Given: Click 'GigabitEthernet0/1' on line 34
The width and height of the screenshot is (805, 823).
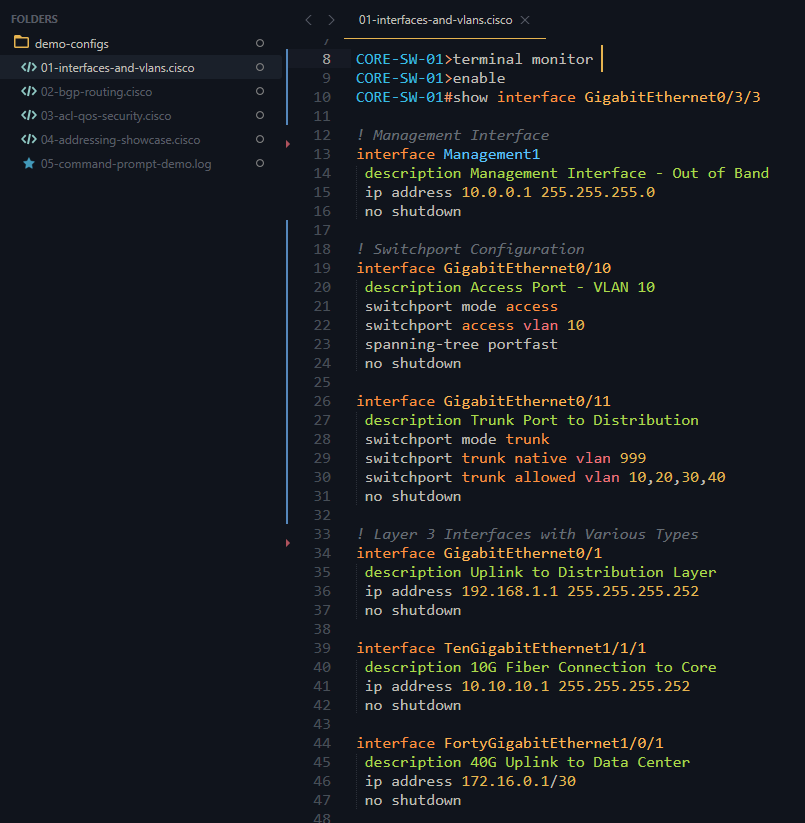Looking at the screenshot, I should (523, 553).
